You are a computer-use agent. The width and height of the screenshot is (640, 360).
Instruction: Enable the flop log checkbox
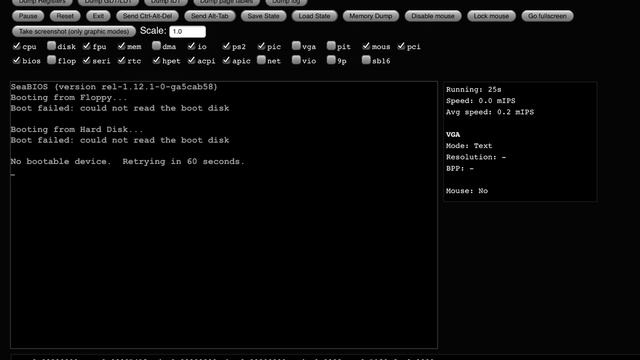tap(51, 60)
